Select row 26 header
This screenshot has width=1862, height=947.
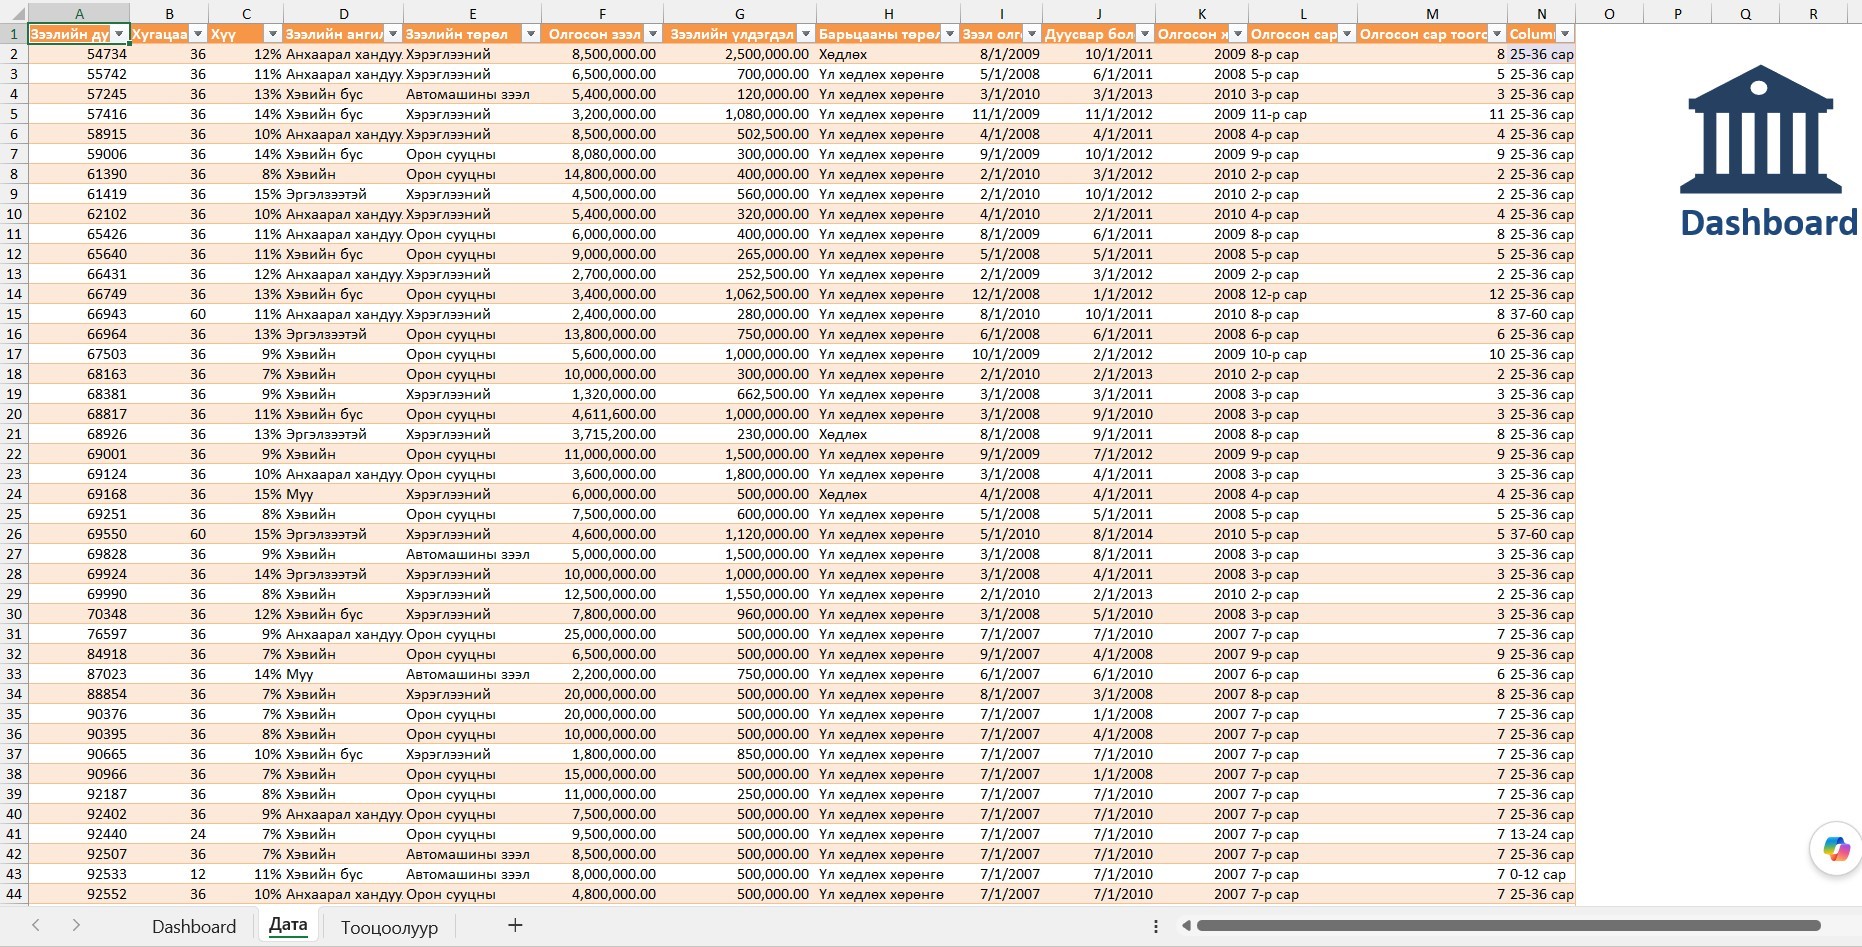pos(14,534)
